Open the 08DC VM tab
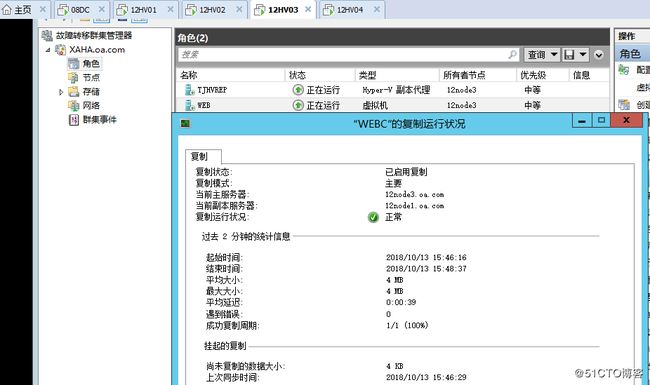 click(80, 10)
